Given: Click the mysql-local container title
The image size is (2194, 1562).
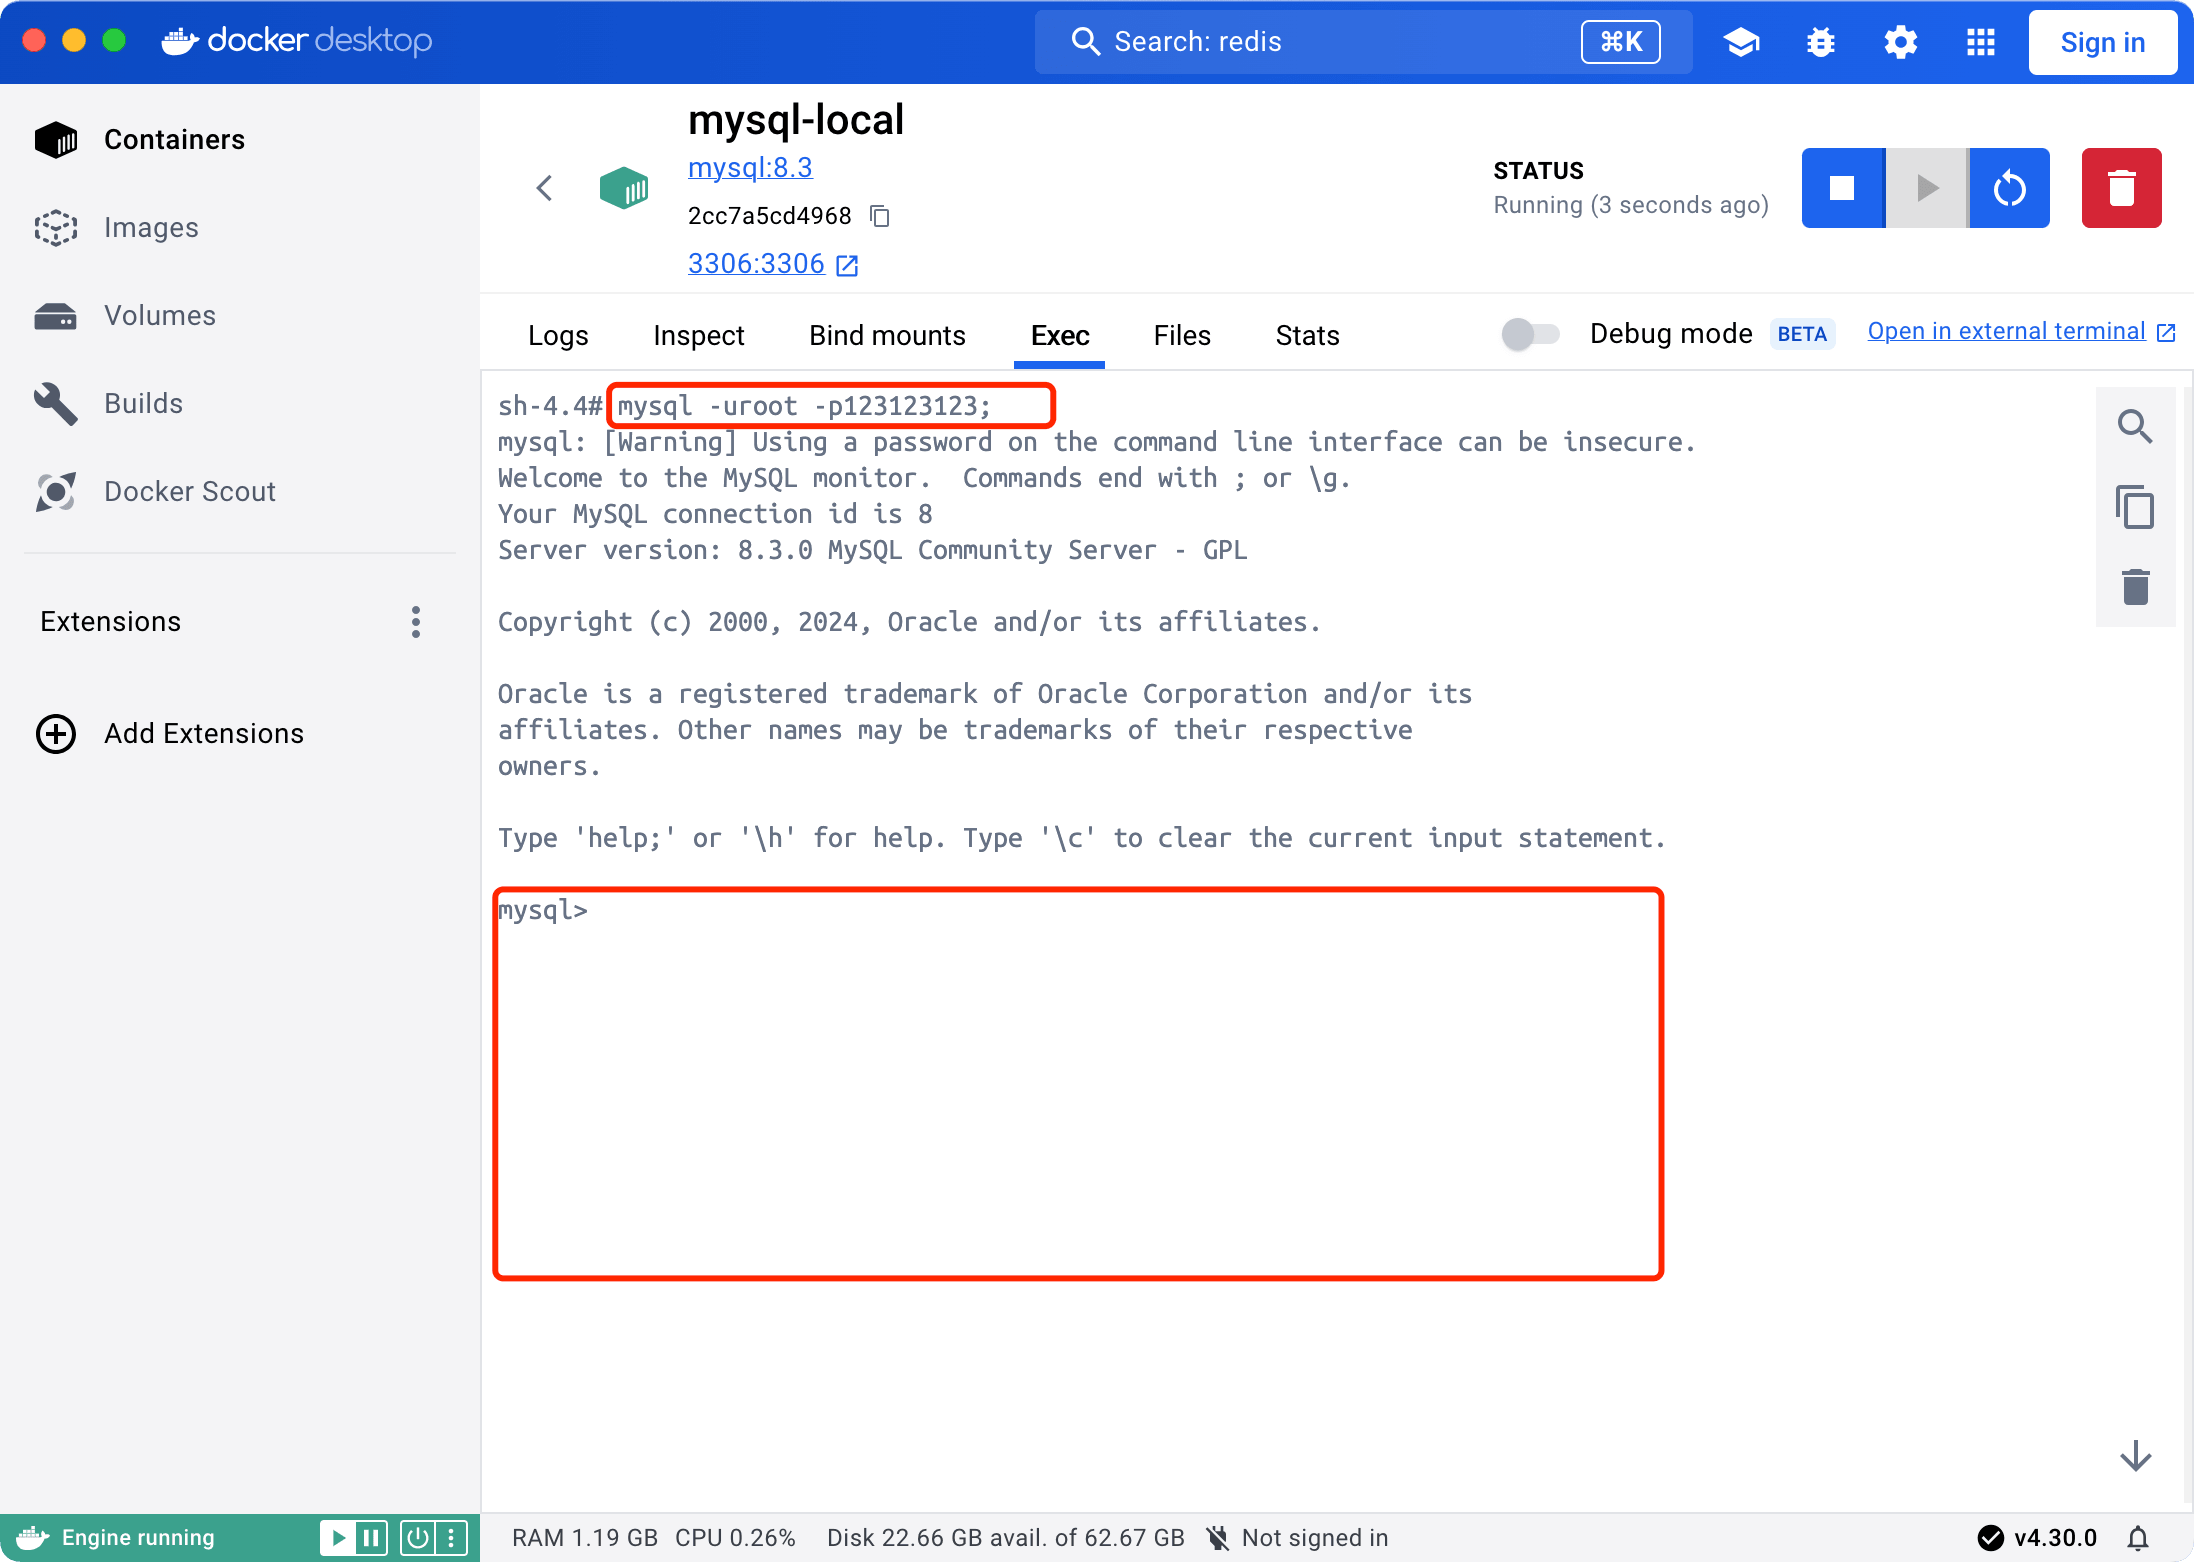Looking at the screenshot, I should pyautogui.click(x=796, y=120).
